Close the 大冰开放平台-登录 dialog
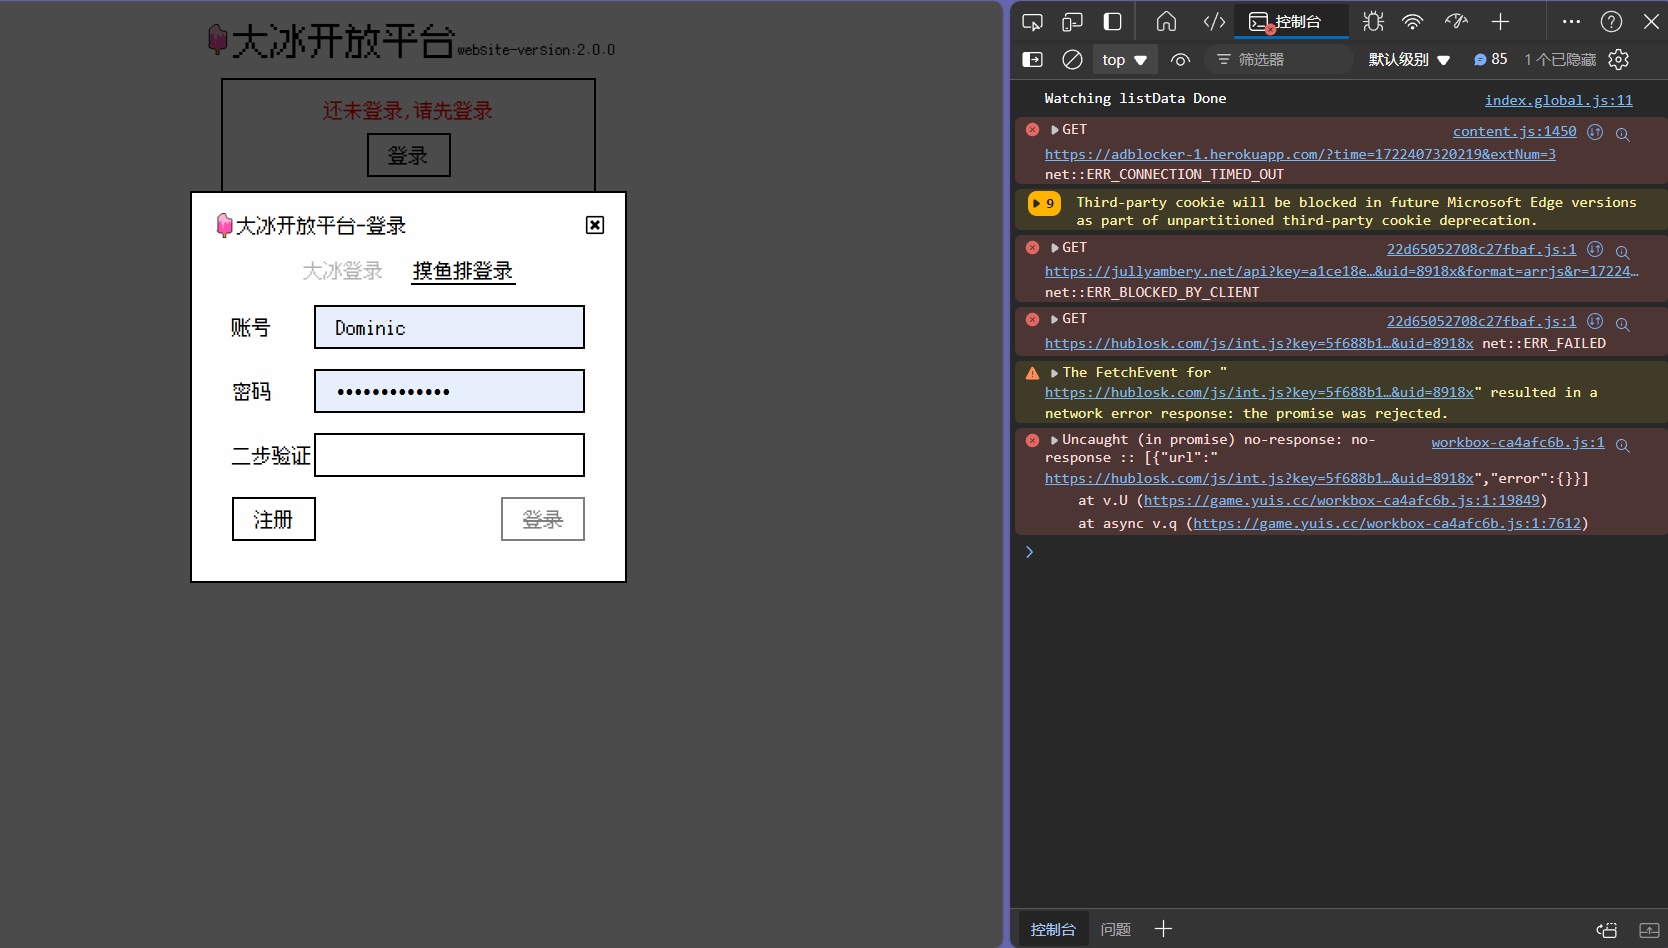 click(595, 225)
